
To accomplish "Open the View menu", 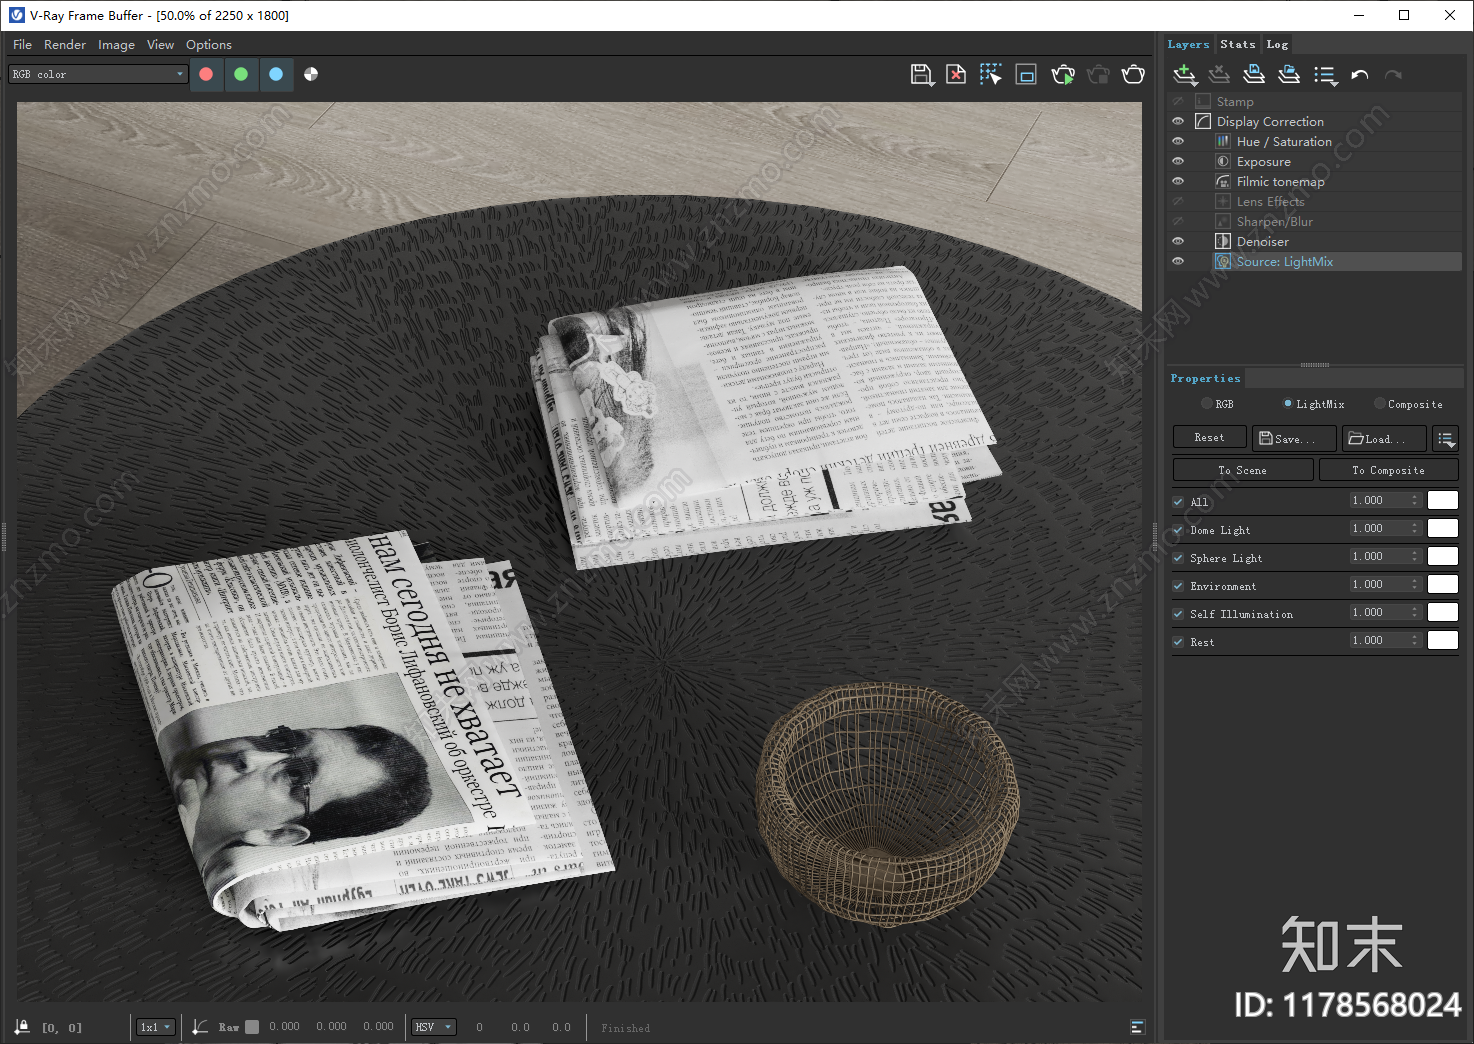I will [160, 44].
